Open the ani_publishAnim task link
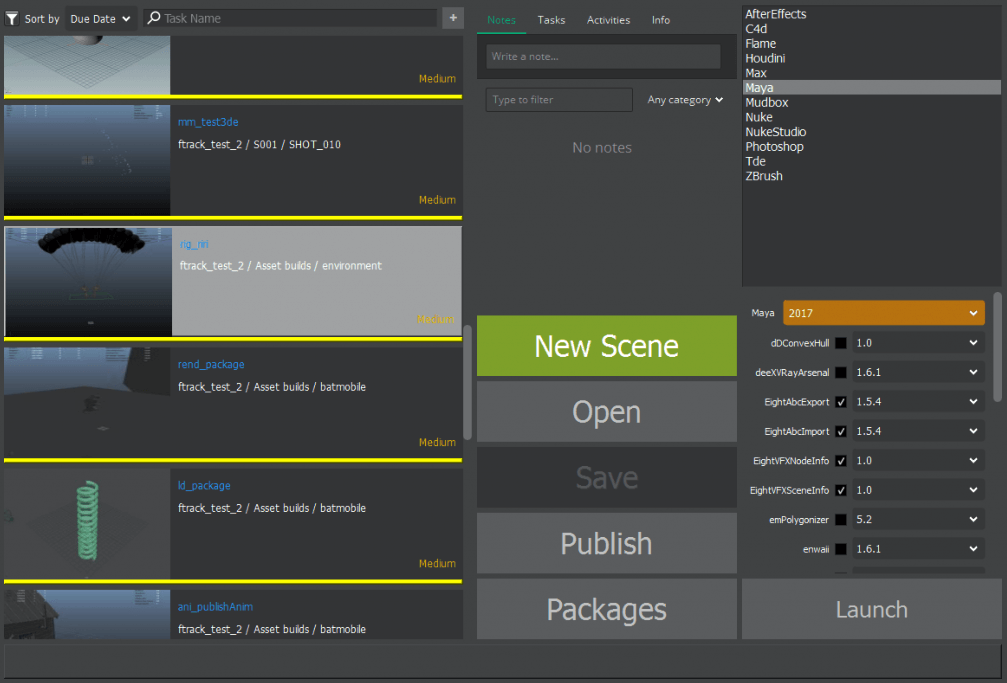This screenshot has width=1007, height=683. [215, 607]
